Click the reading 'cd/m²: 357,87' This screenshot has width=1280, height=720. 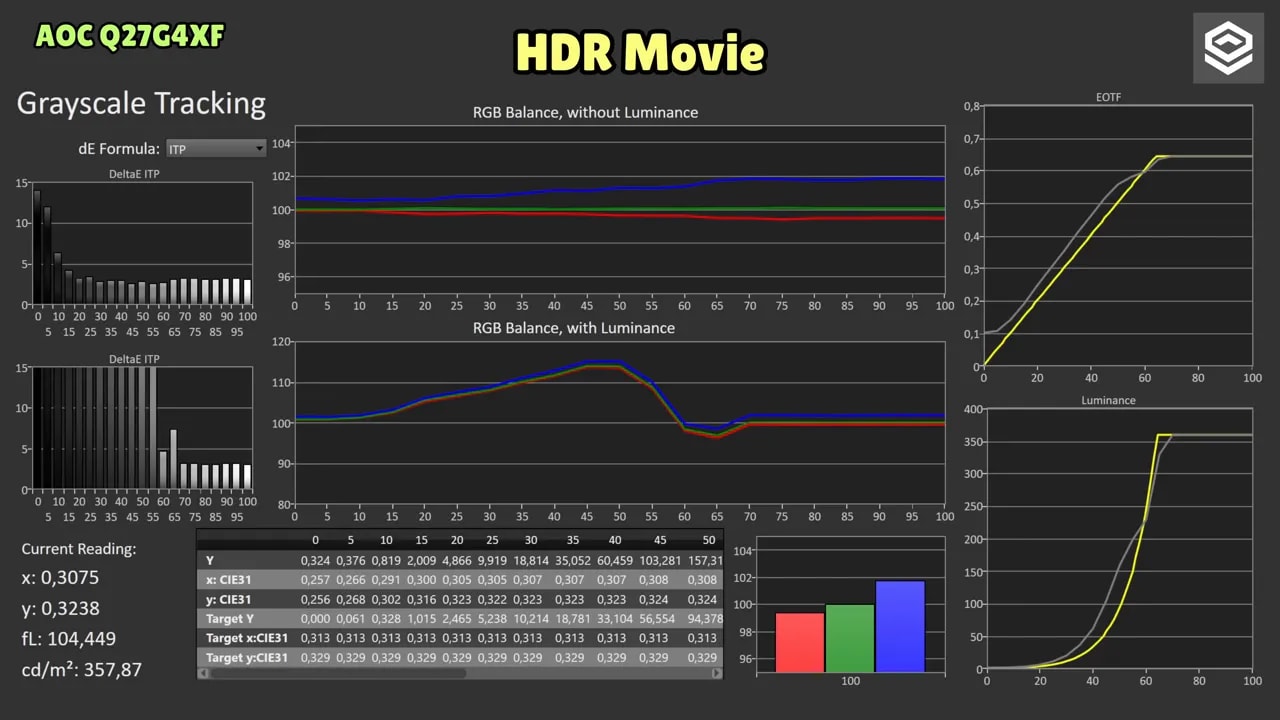pos(81,670)
